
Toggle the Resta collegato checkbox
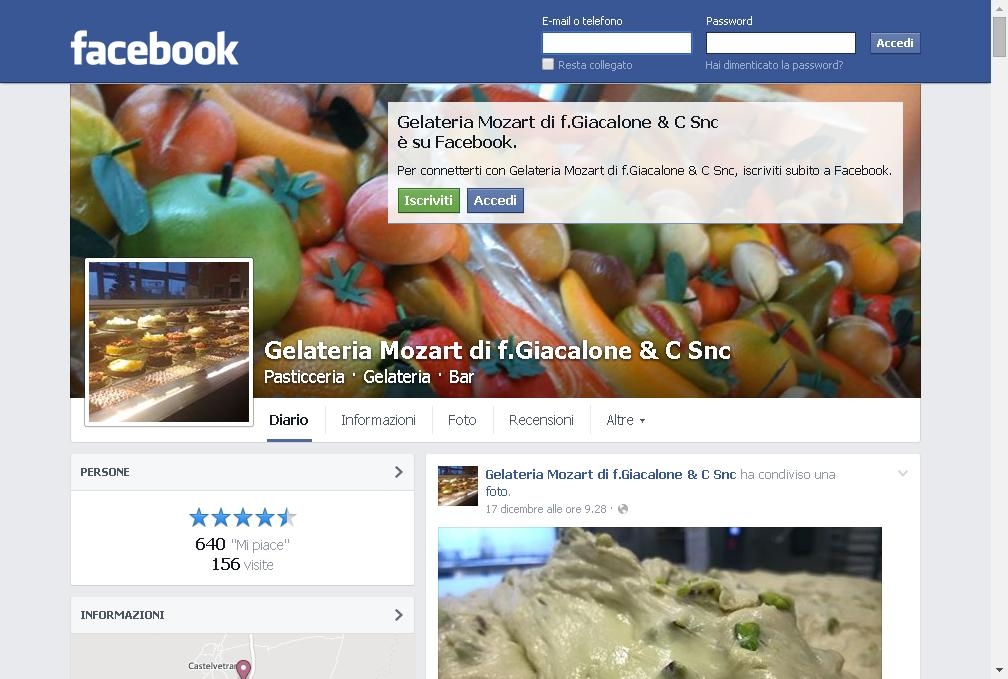548,64
